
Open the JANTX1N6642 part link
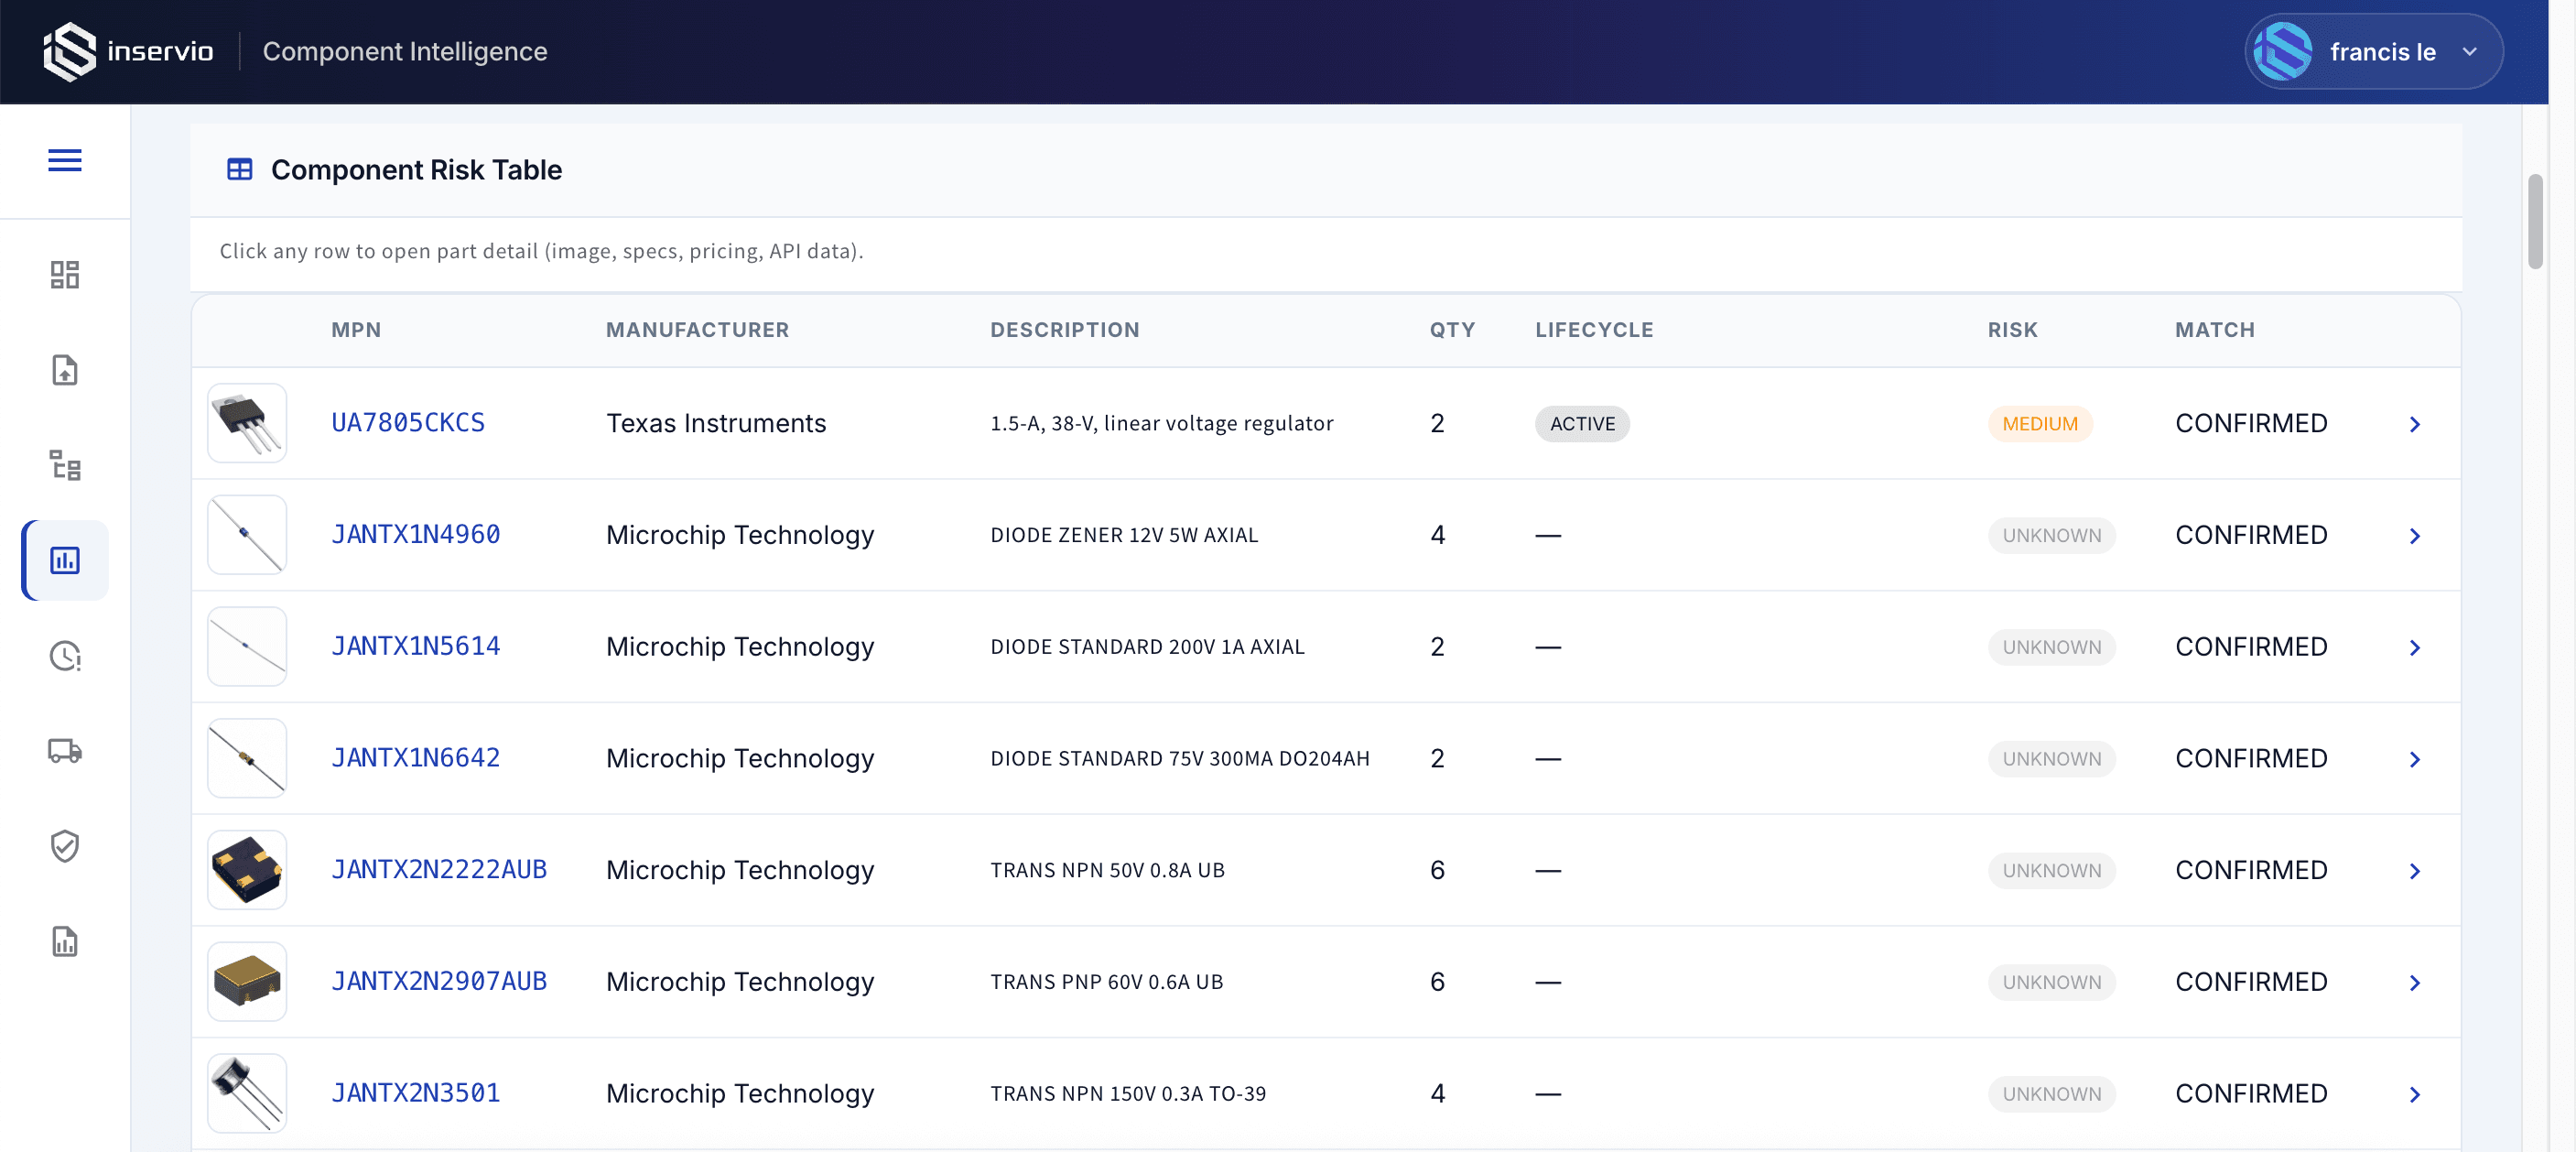click(416, 758)
